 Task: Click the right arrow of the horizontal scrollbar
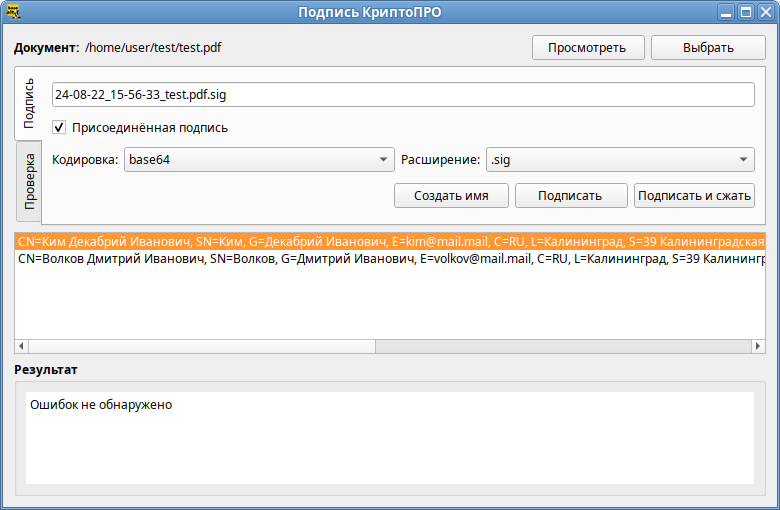(758, 346)
